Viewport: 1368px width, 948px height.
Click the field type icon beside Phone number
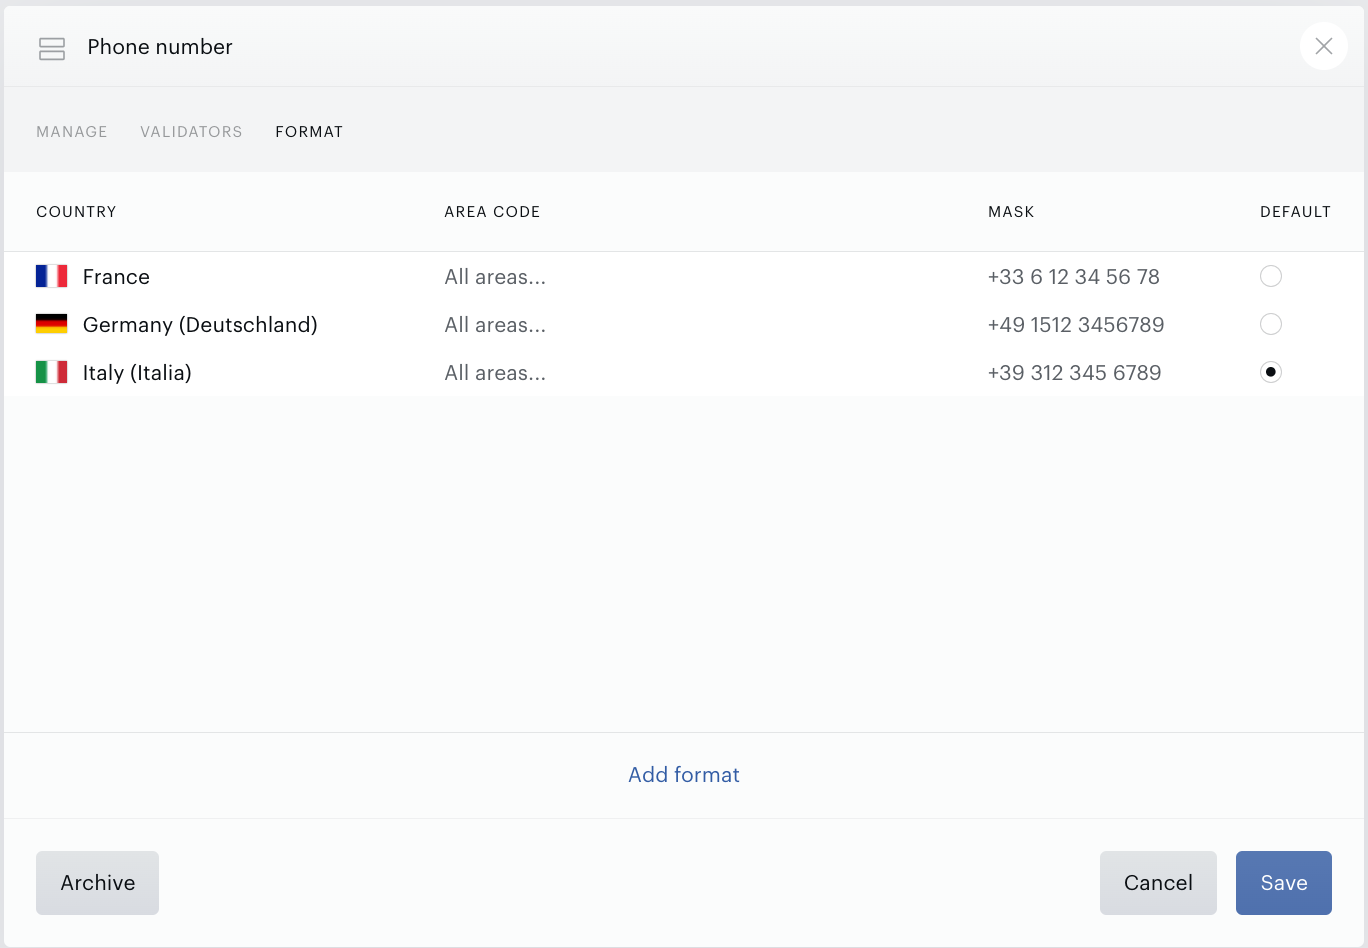52,48
